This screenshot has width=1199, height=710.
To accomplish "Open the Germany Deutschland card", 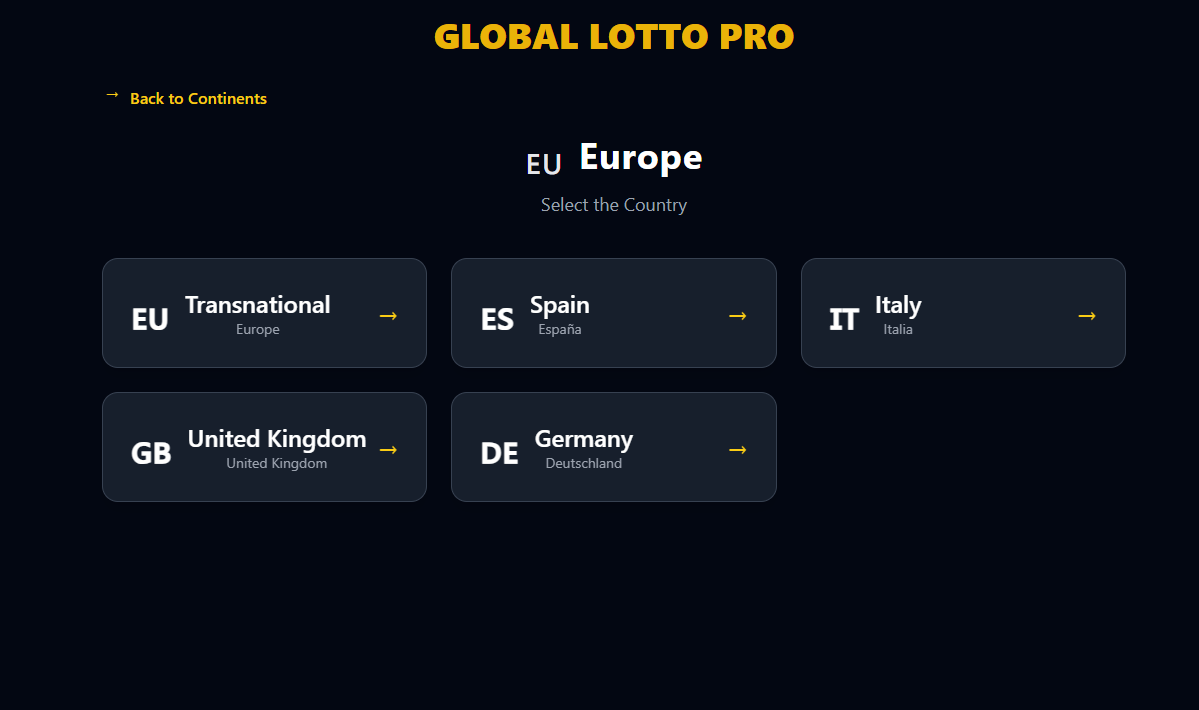I will point(613,446).
